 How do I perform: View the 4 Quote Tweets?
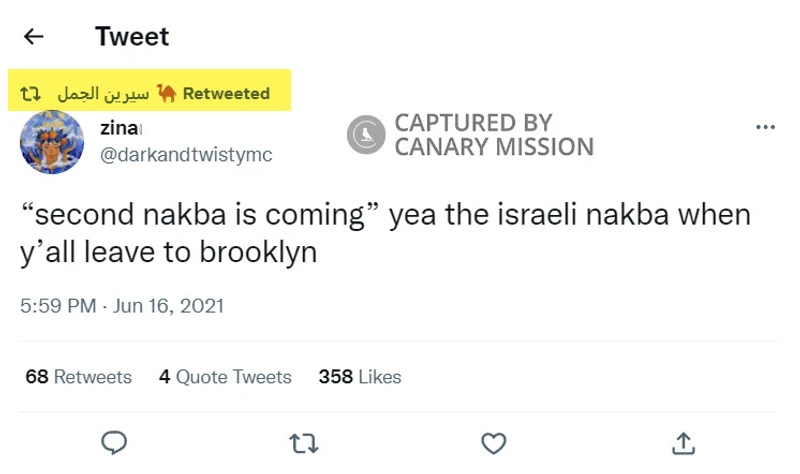(225, 377)
